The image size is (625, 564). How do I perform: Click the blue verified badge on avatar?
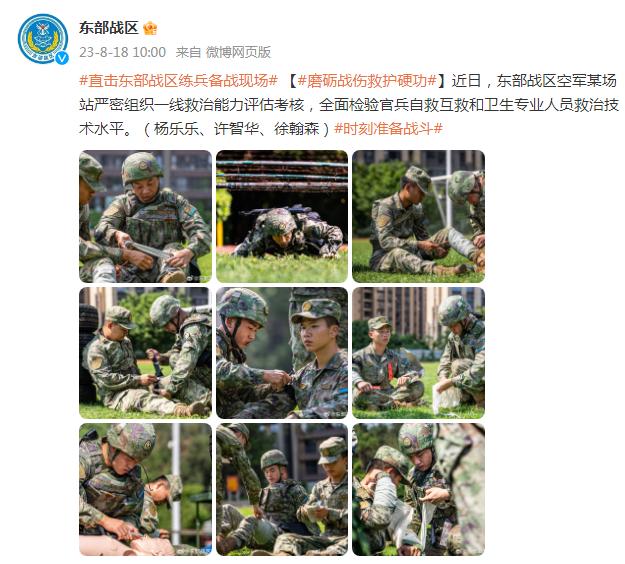point(62,58)
